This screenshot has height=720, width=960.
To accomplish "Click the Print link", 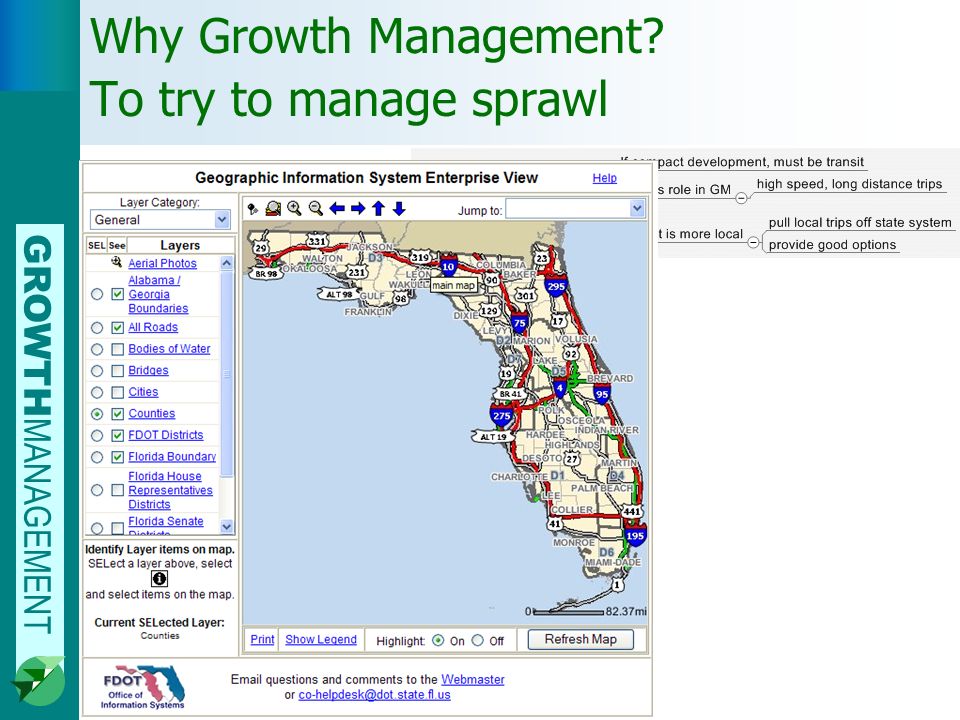I will click(x=262, y=639).
